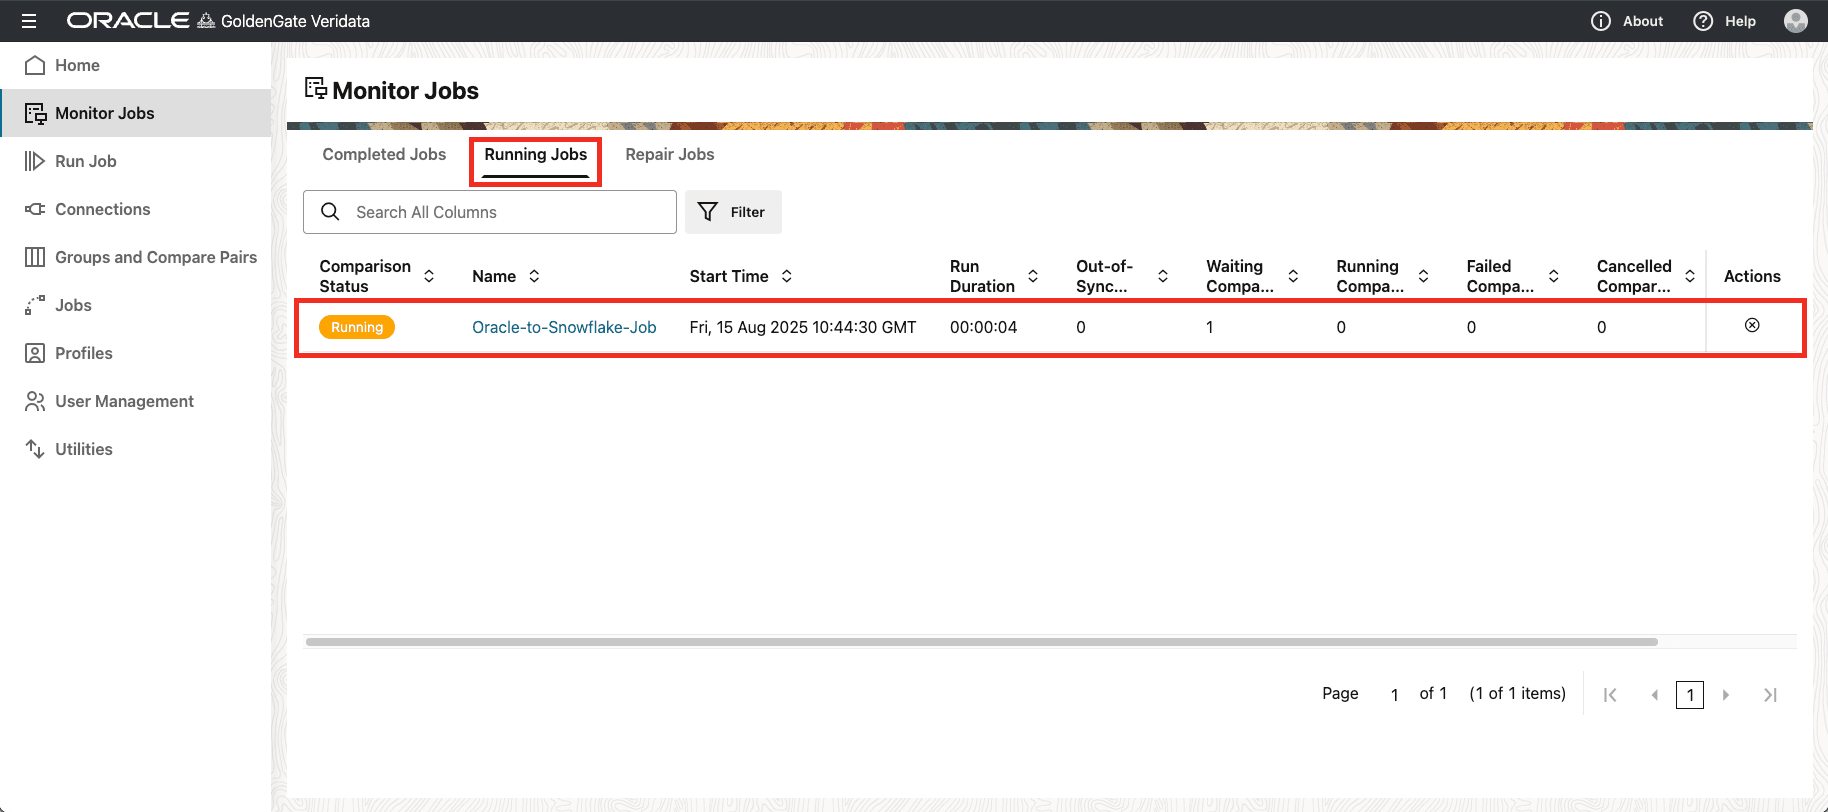Sort by Comparison Status column
Image resolution: width=1828 pixels, height=812 pixels.
[429, 276]
